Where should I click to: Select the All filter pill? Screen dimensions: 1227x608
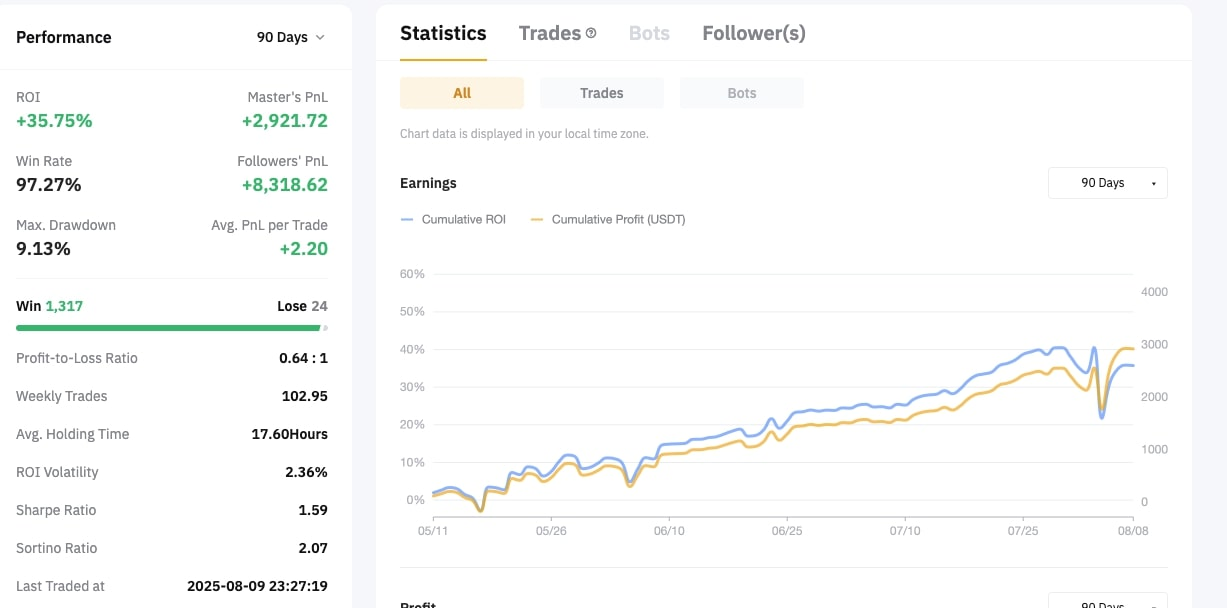point(461,93)
